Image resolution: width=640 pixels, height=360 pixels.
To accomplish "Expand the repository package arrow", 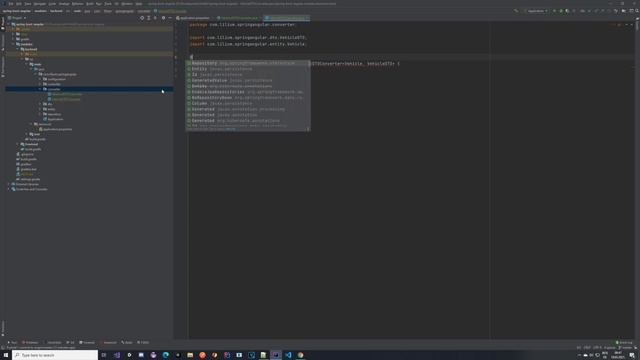I will tap(40, 114).
